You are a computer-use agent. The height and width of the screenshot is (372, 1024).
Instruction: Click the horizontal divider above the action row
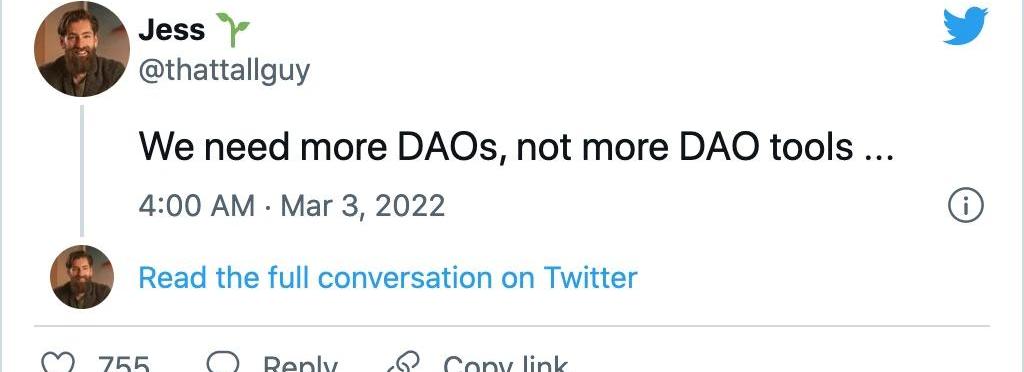[x=512, y=325]
